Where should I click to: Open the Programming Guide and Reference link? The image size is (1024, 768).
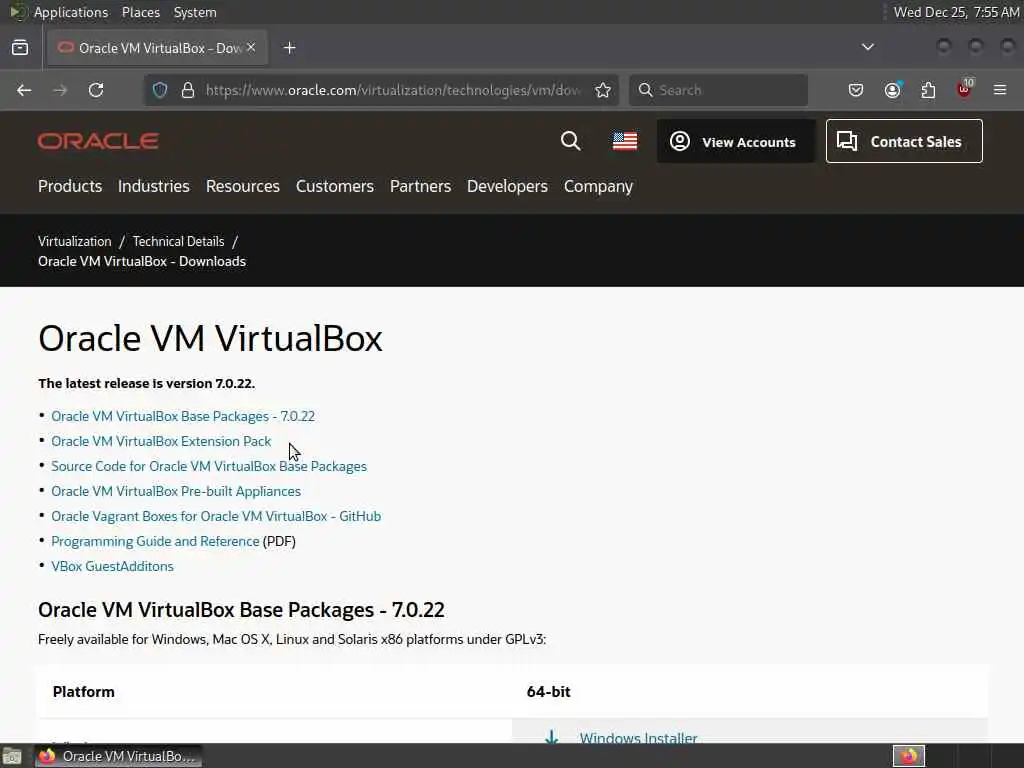point(155,541)
